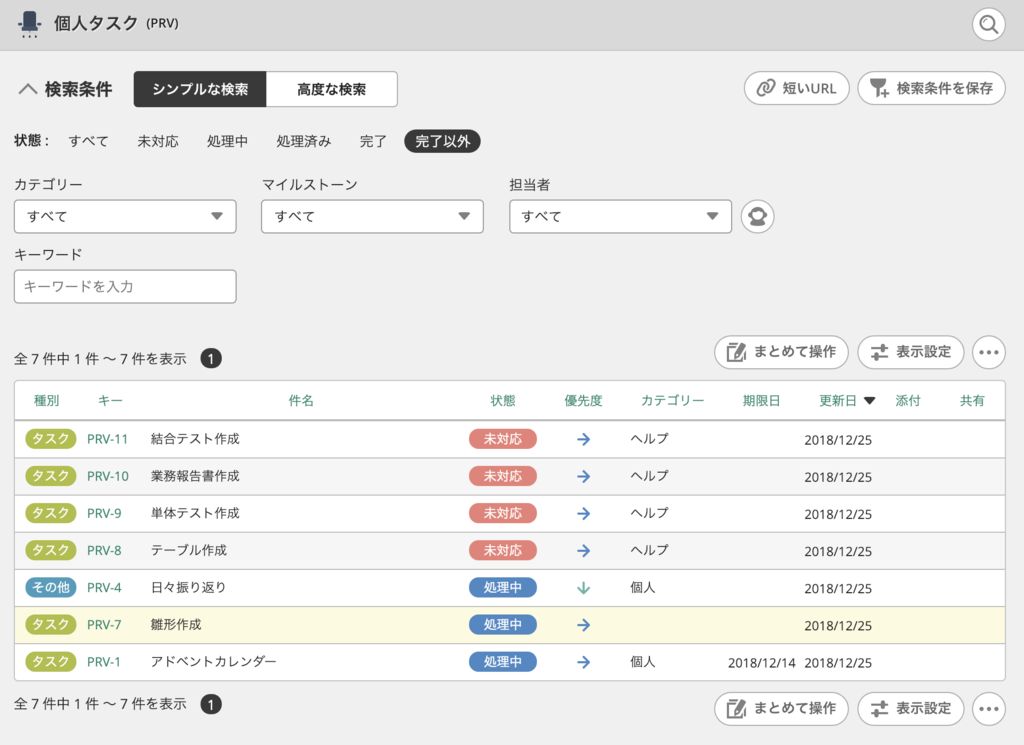Click the 処理中 status badge for PRV-7
This screenshot has height=745, width=1024.
(503, 625)
